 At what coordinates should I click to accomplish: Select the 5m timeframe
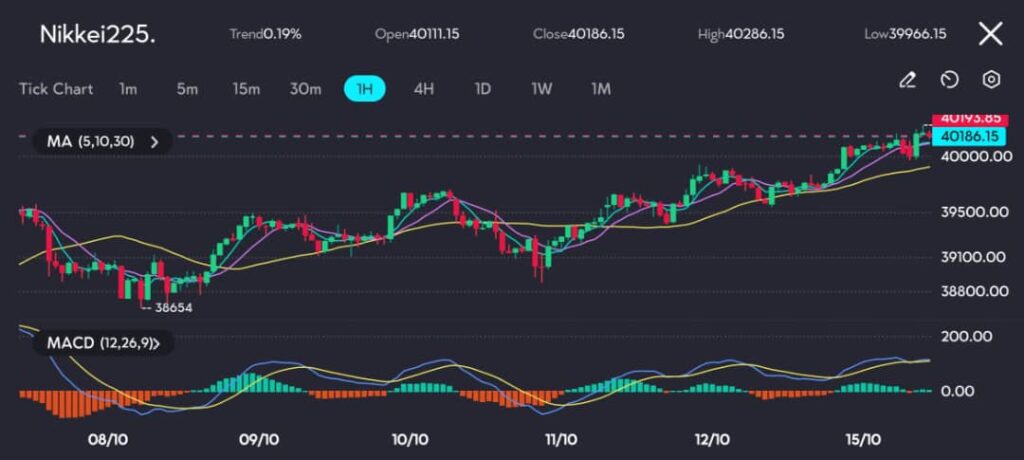click(187, 89)
